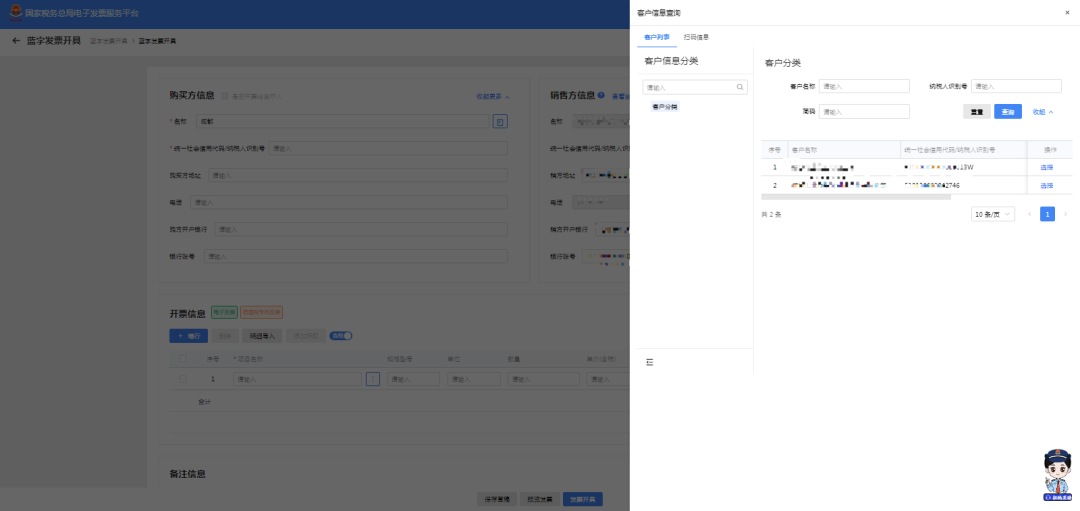Click the 纳税人识别号 input field
This screenshot has height=511, width=1080.
[1015, 86]
